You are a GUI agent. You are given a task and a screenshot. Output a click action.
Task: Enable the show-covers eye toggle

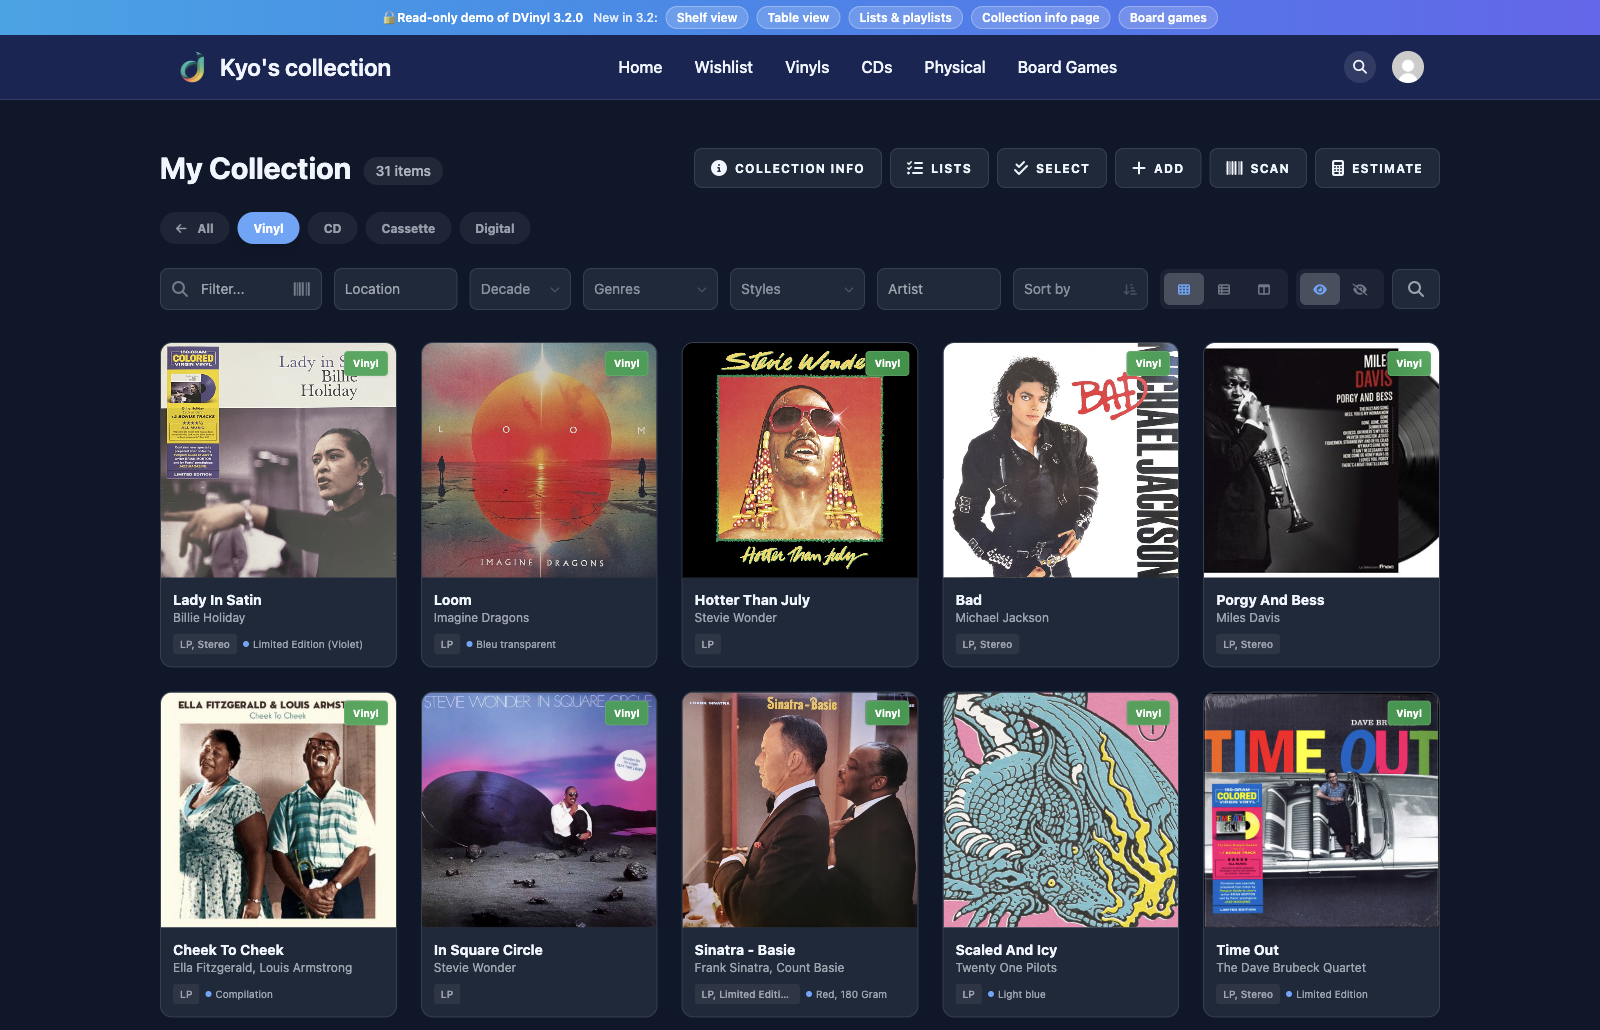[x=1320, y=289]
